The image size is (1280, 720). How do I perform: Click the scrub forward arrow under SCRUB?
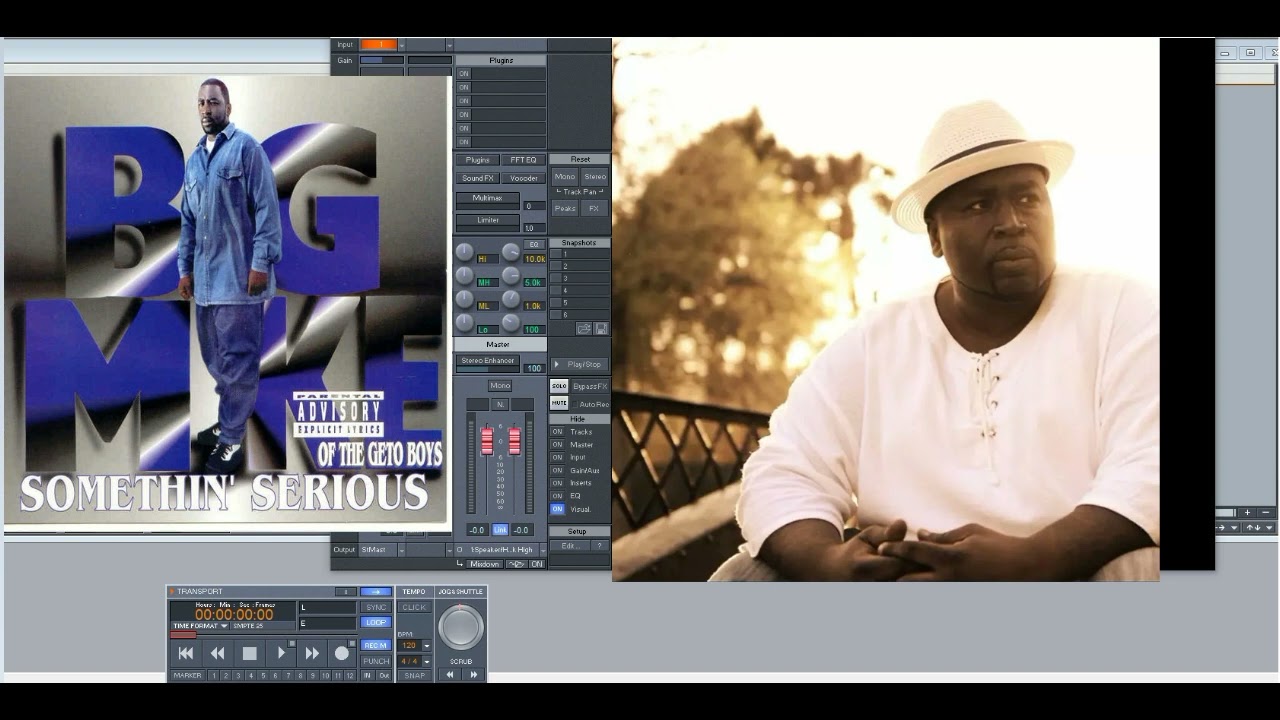[474, 674]
